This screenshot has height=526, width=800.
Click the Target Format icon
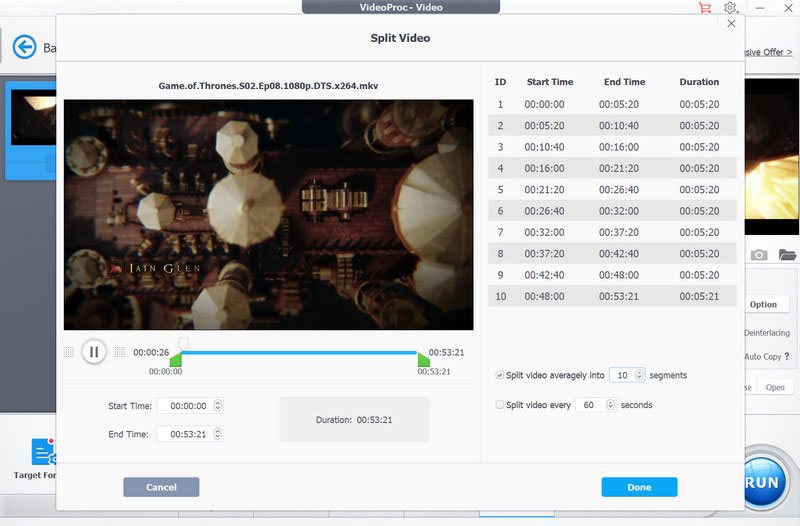[x=43, y=452]
